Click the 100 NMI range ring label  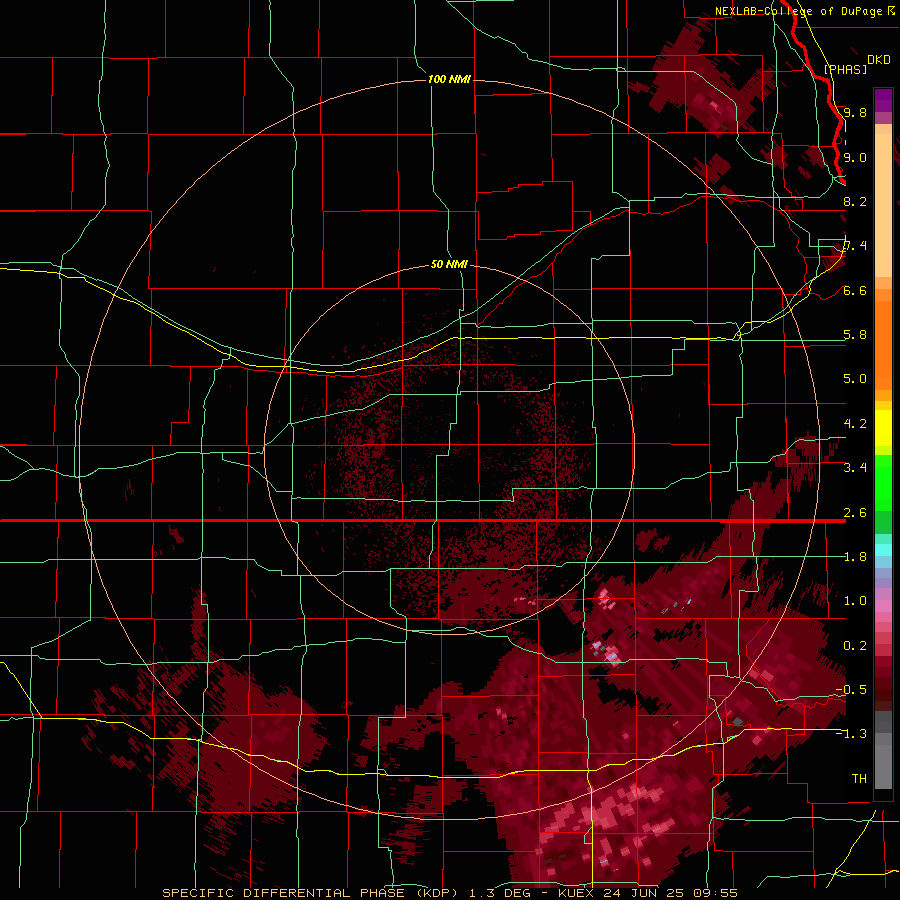449,79
